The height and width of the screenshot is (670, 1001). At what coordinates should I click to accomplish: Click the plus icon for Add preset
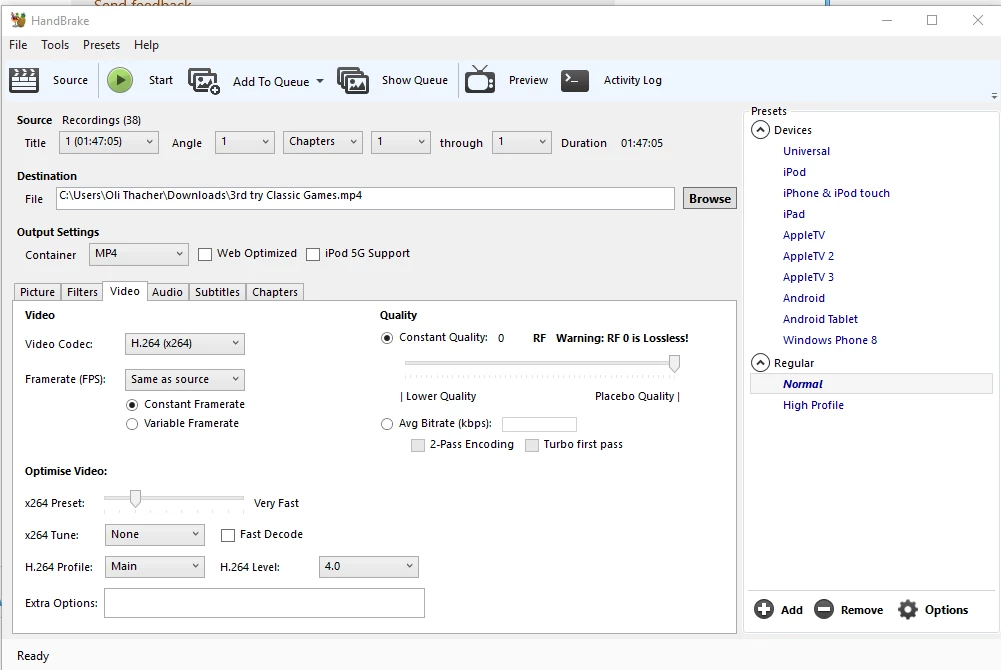click(764, 609)
